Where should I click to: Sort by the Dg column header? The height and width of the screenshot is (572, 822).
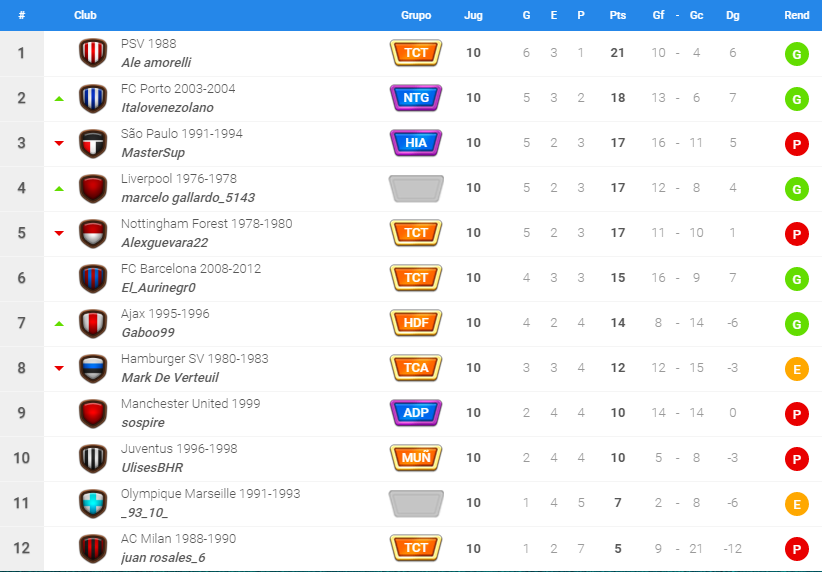click(732, 15)
